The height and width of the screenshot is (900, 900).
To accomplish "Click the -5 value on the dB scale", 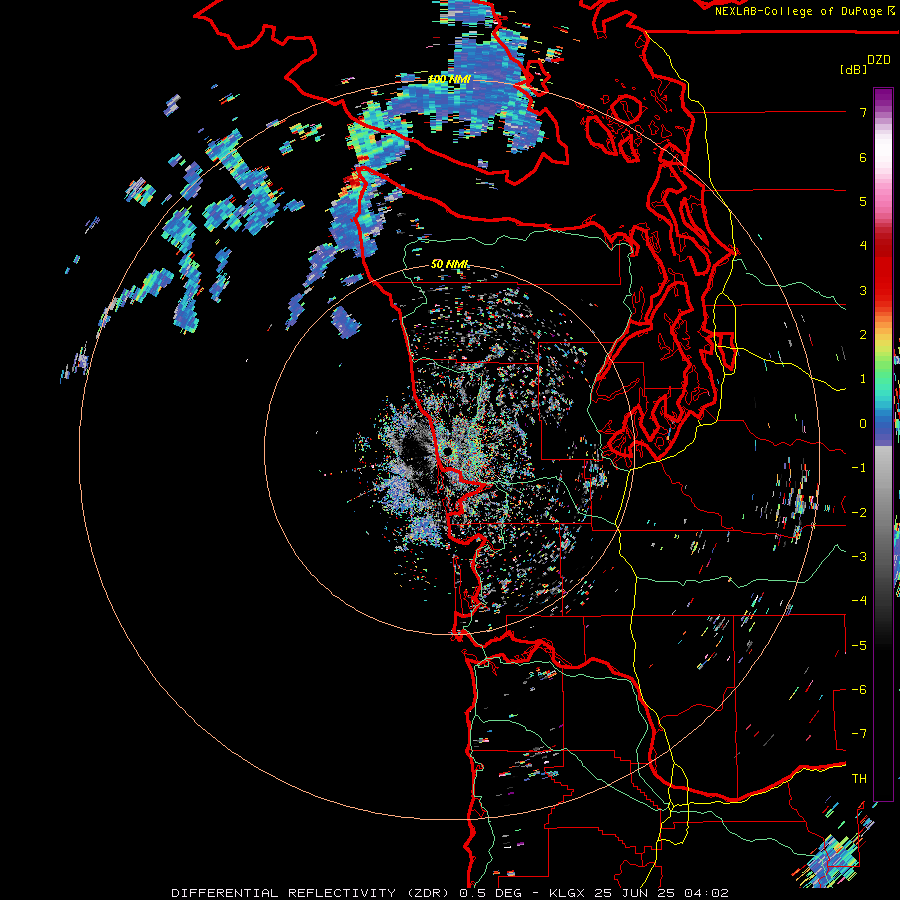I will click(859, 646).
